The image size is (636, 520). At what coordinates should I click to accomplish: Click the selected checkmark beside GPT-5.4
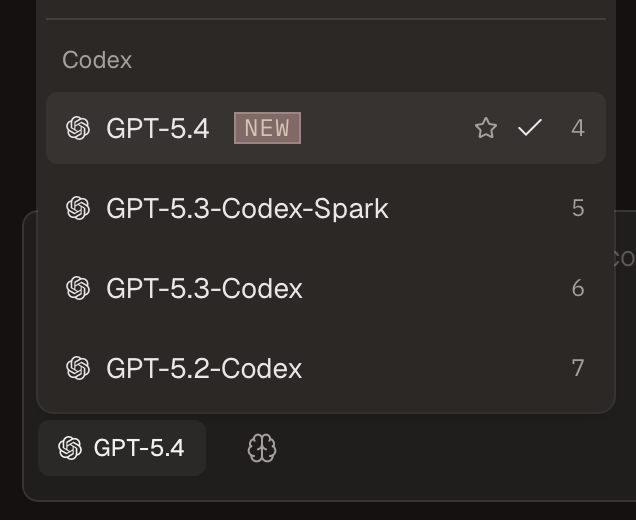coord(530,128)
